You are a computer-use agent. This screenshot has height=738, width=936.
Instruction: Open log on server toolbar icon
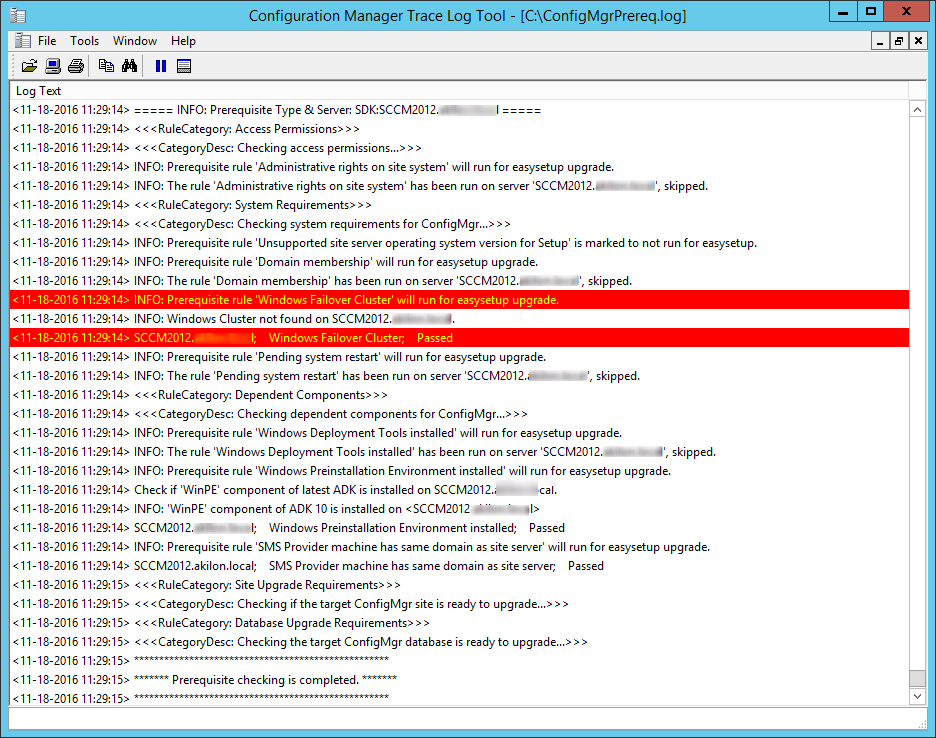click(x=53, y=66)
